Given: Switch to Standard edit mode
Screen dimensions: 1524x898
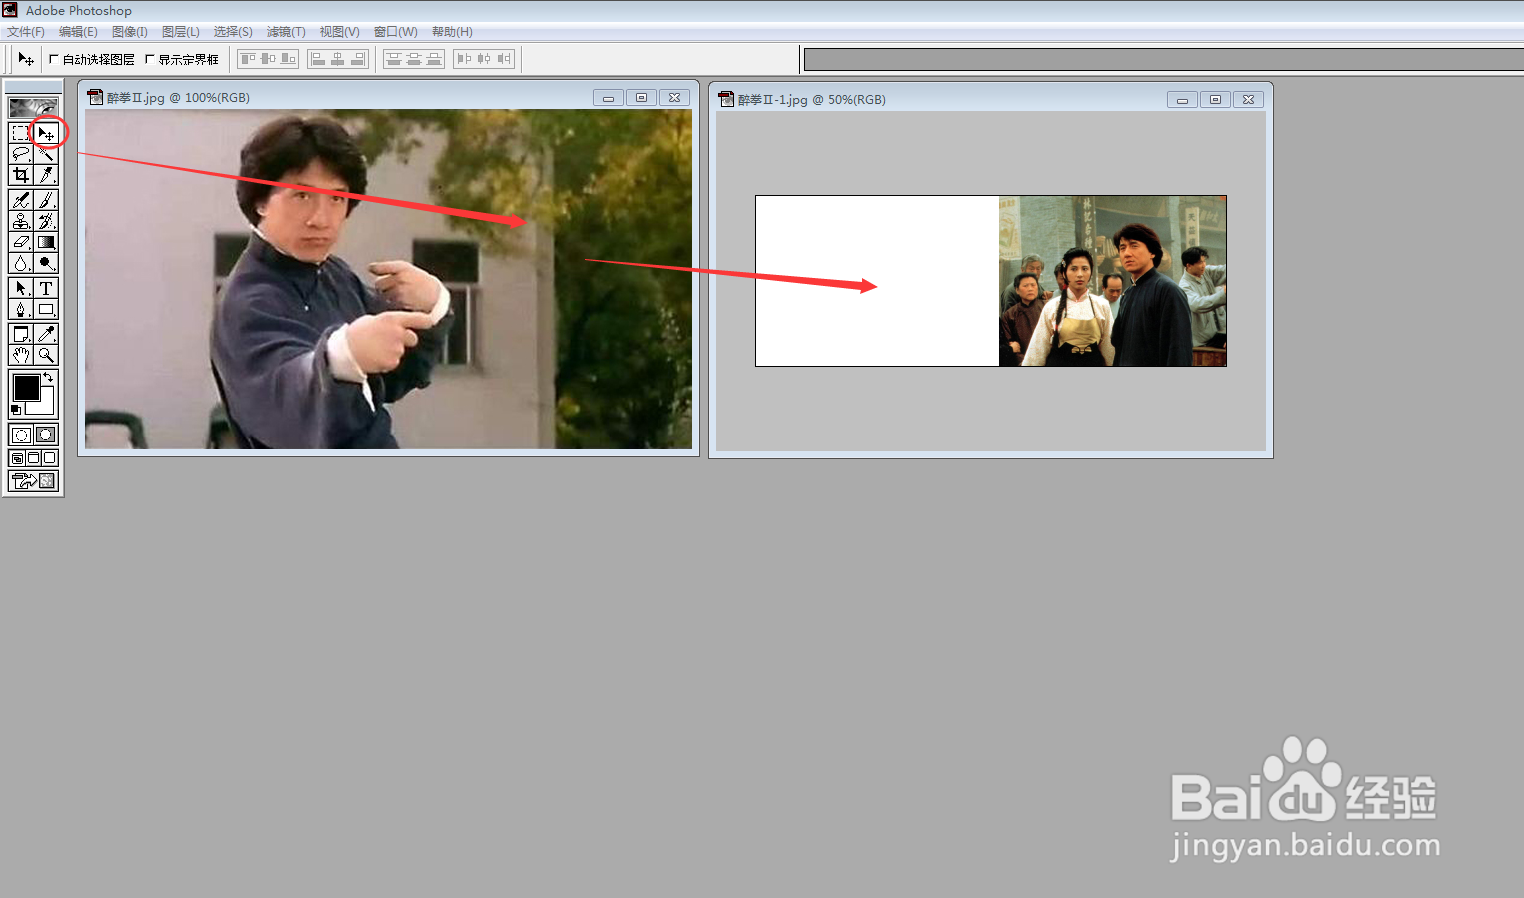Looking at the screenshot, I should pos(21,435).
